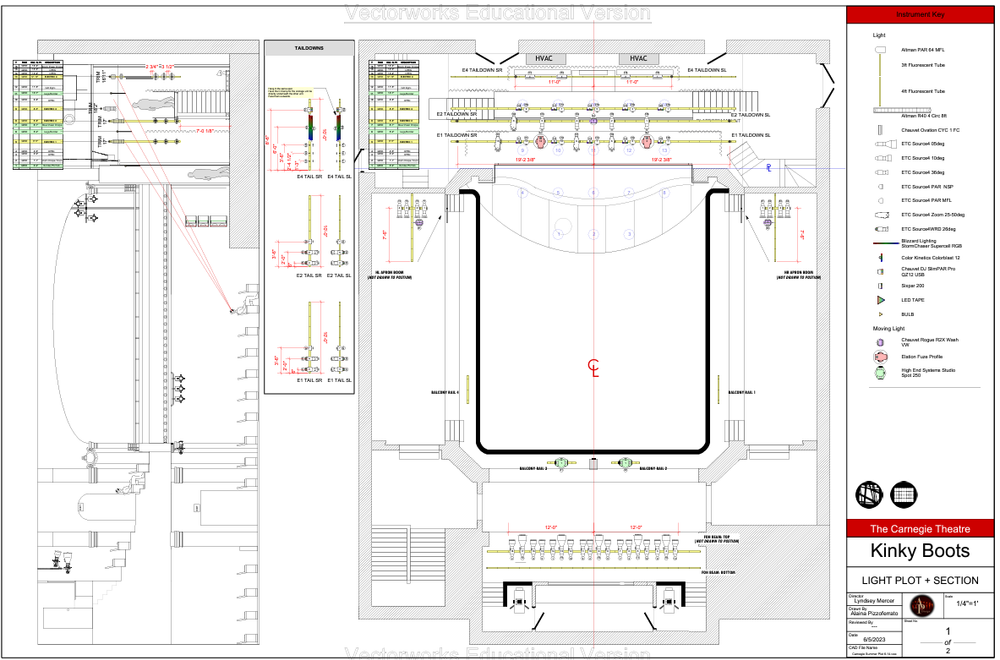Click the E2 TAIL SR detail label

(x=309, y=275)
